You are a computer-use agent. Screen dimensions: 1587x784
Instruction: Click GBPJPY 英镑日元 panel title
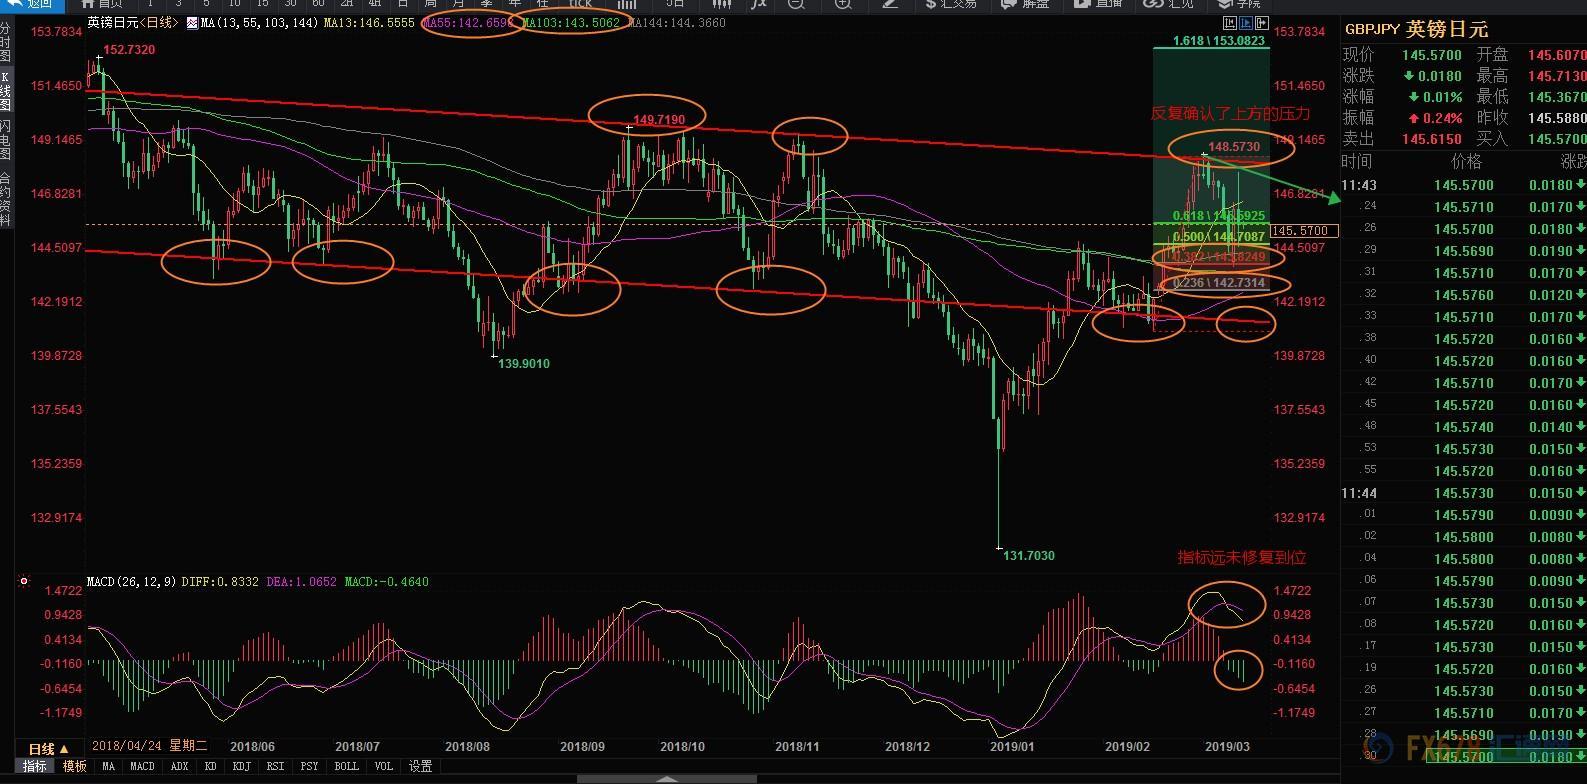[x=1416, y=30]
